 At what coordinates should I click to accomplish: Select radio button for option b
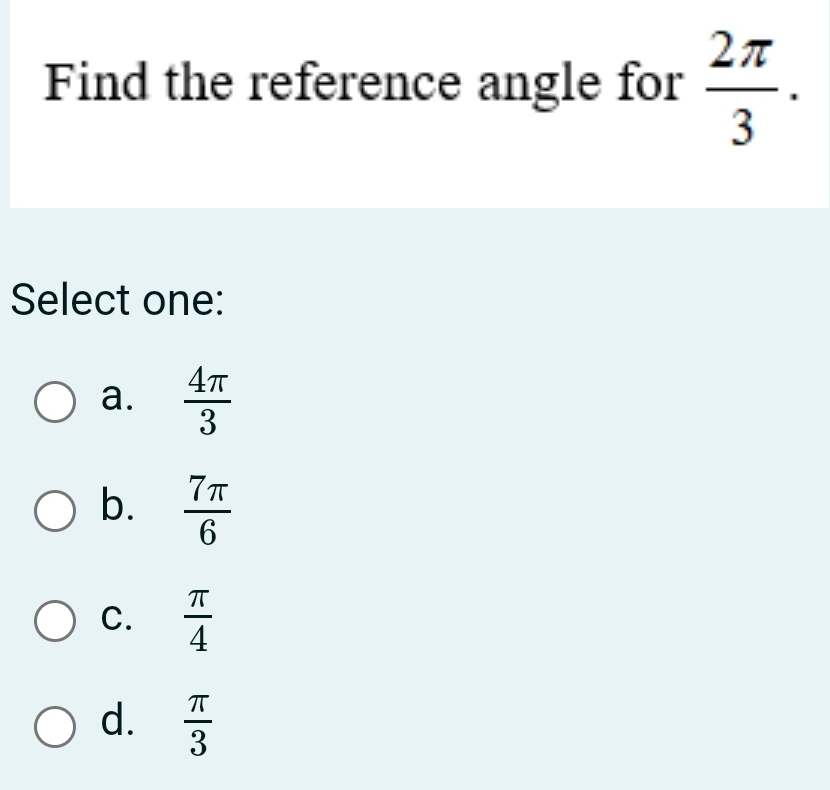pyautogui.click(x=54, y=510)
